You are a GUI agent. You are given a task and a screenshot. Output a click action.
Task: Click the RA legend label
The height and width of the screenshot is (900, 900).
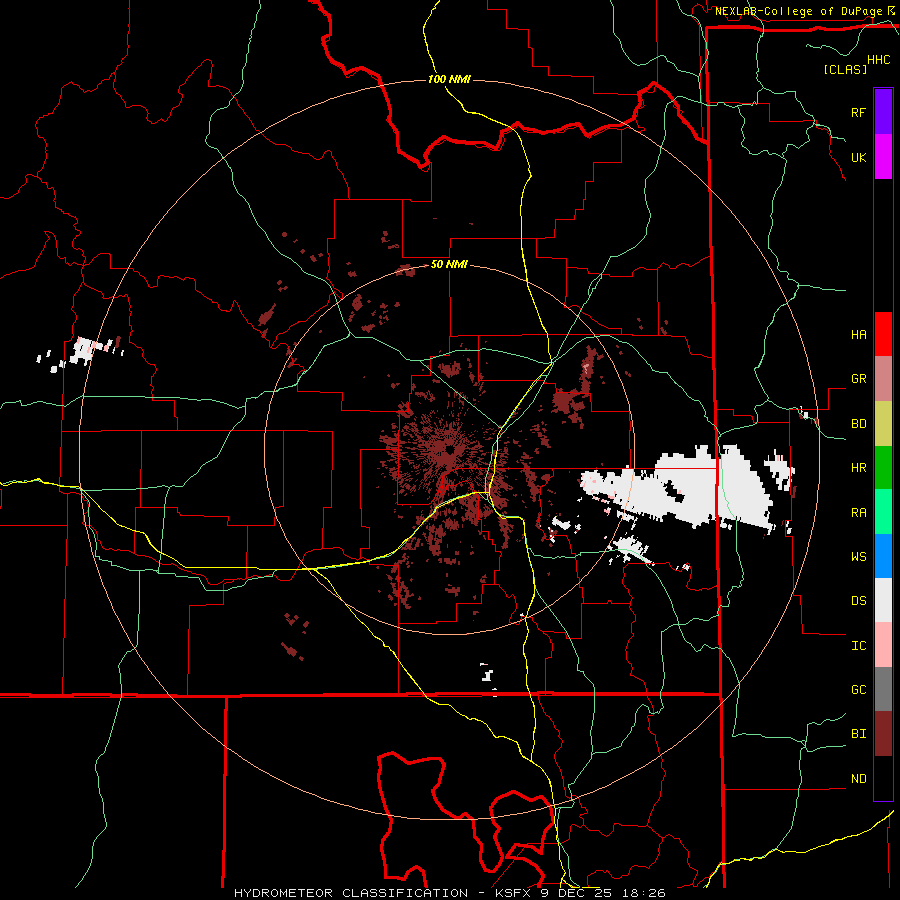[x=858, y=513]
